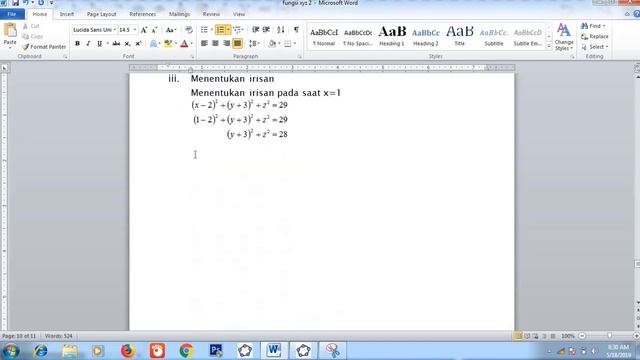Switch to Page Layout tab
The width and height of the screenshot is (640, 360).
[102, 14]
